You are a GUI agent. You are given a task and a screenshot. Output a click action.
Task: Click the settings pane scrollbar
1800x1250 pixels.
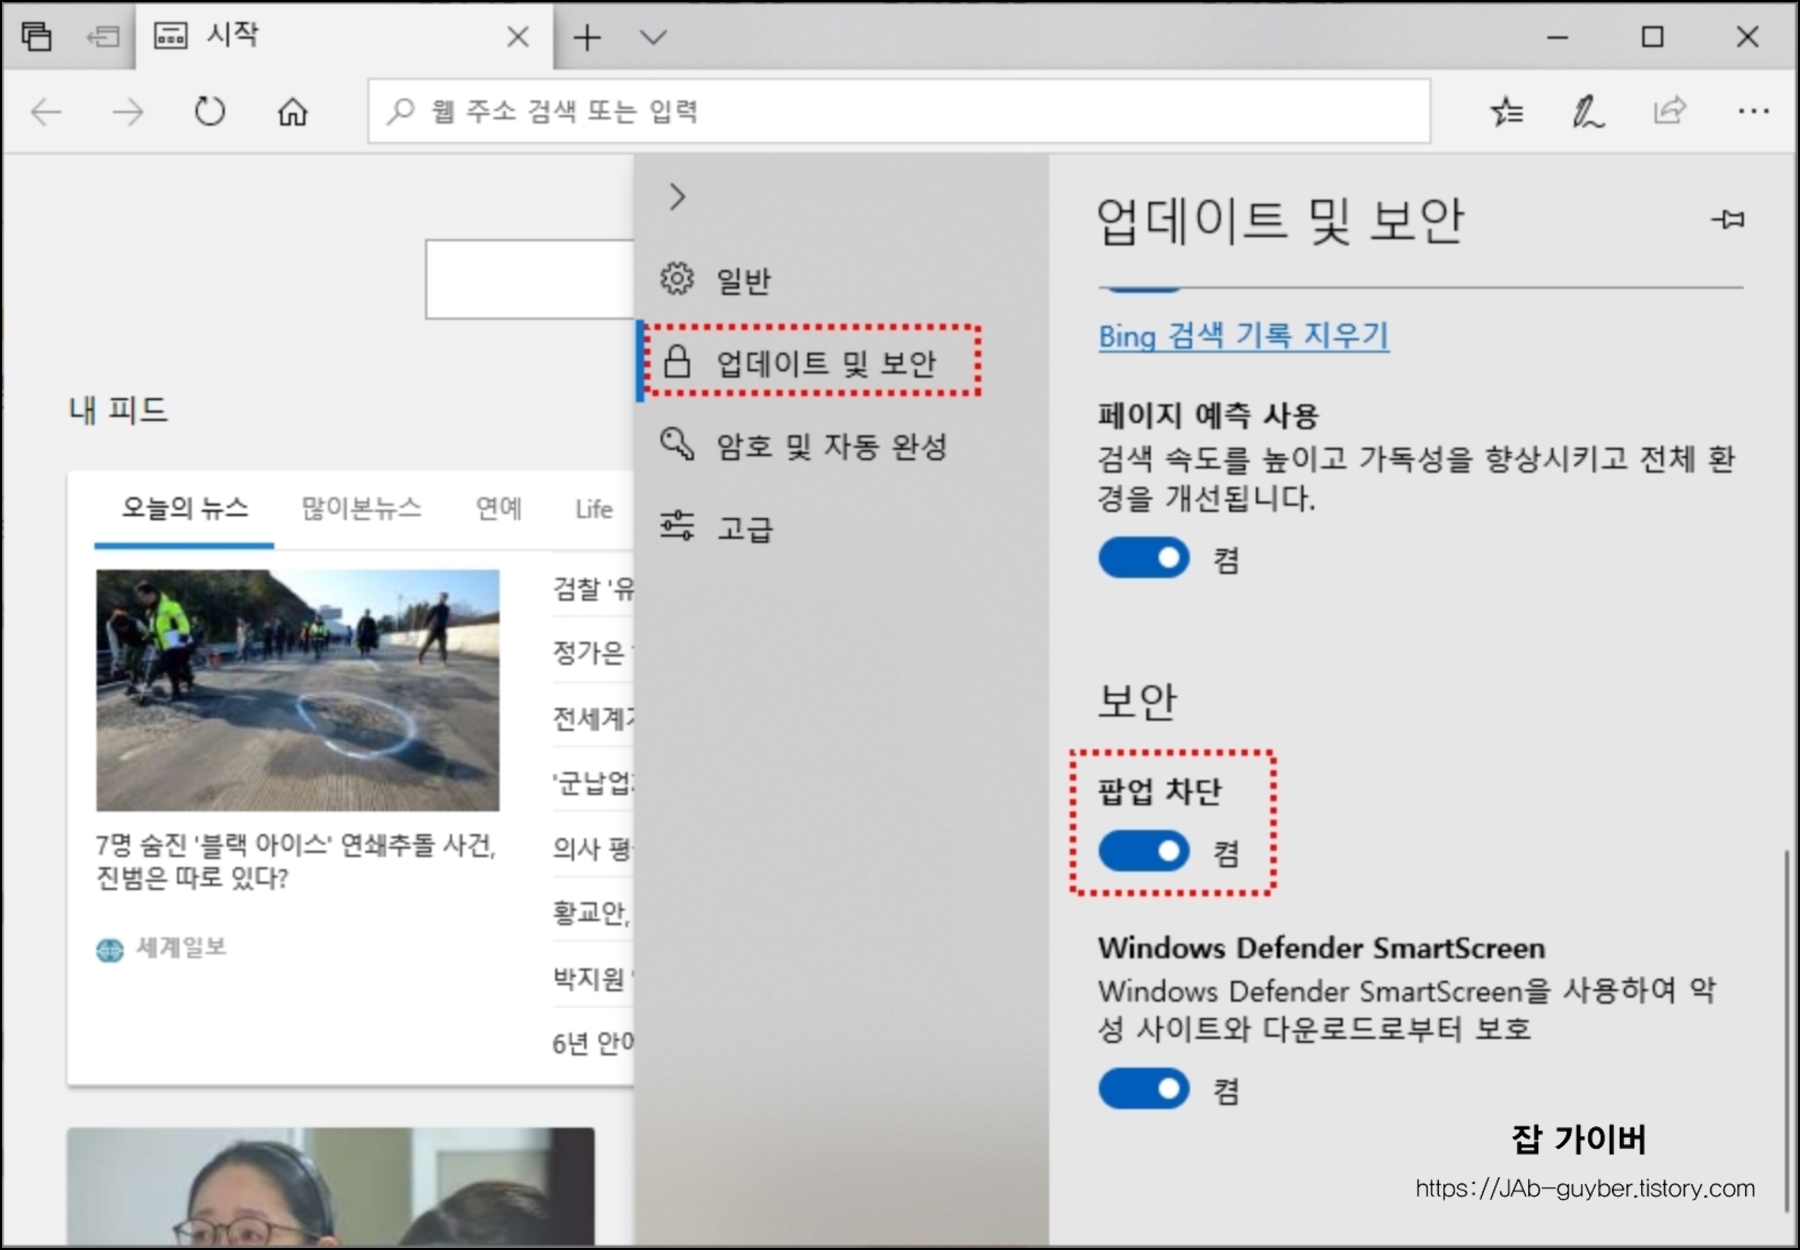(x=1786, y=1030)
